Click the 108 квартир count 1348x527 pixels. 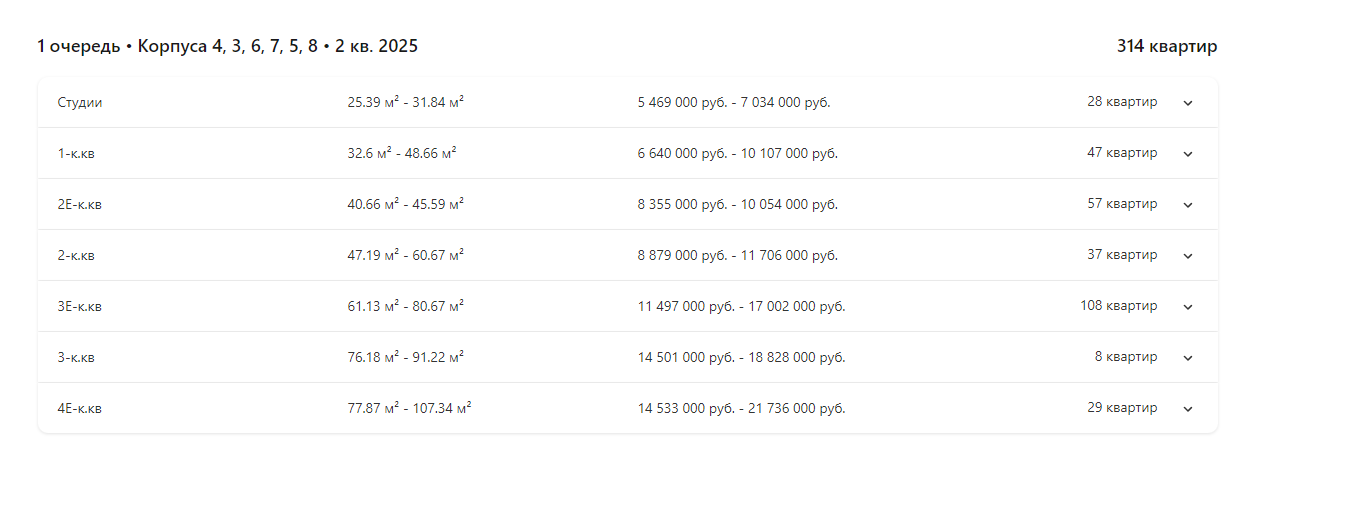click(x=1118, y=305)
